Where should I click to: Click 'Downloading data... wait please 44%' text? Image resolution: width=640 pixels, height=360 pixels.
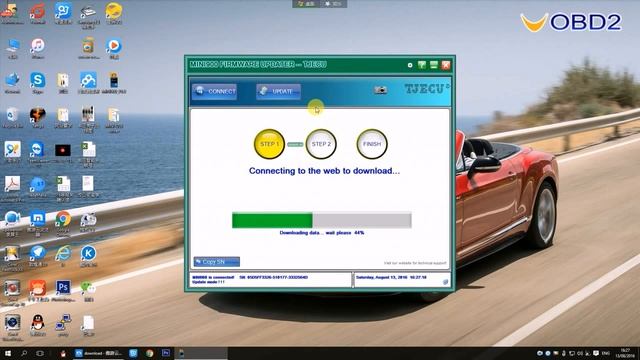coord(322,233)
